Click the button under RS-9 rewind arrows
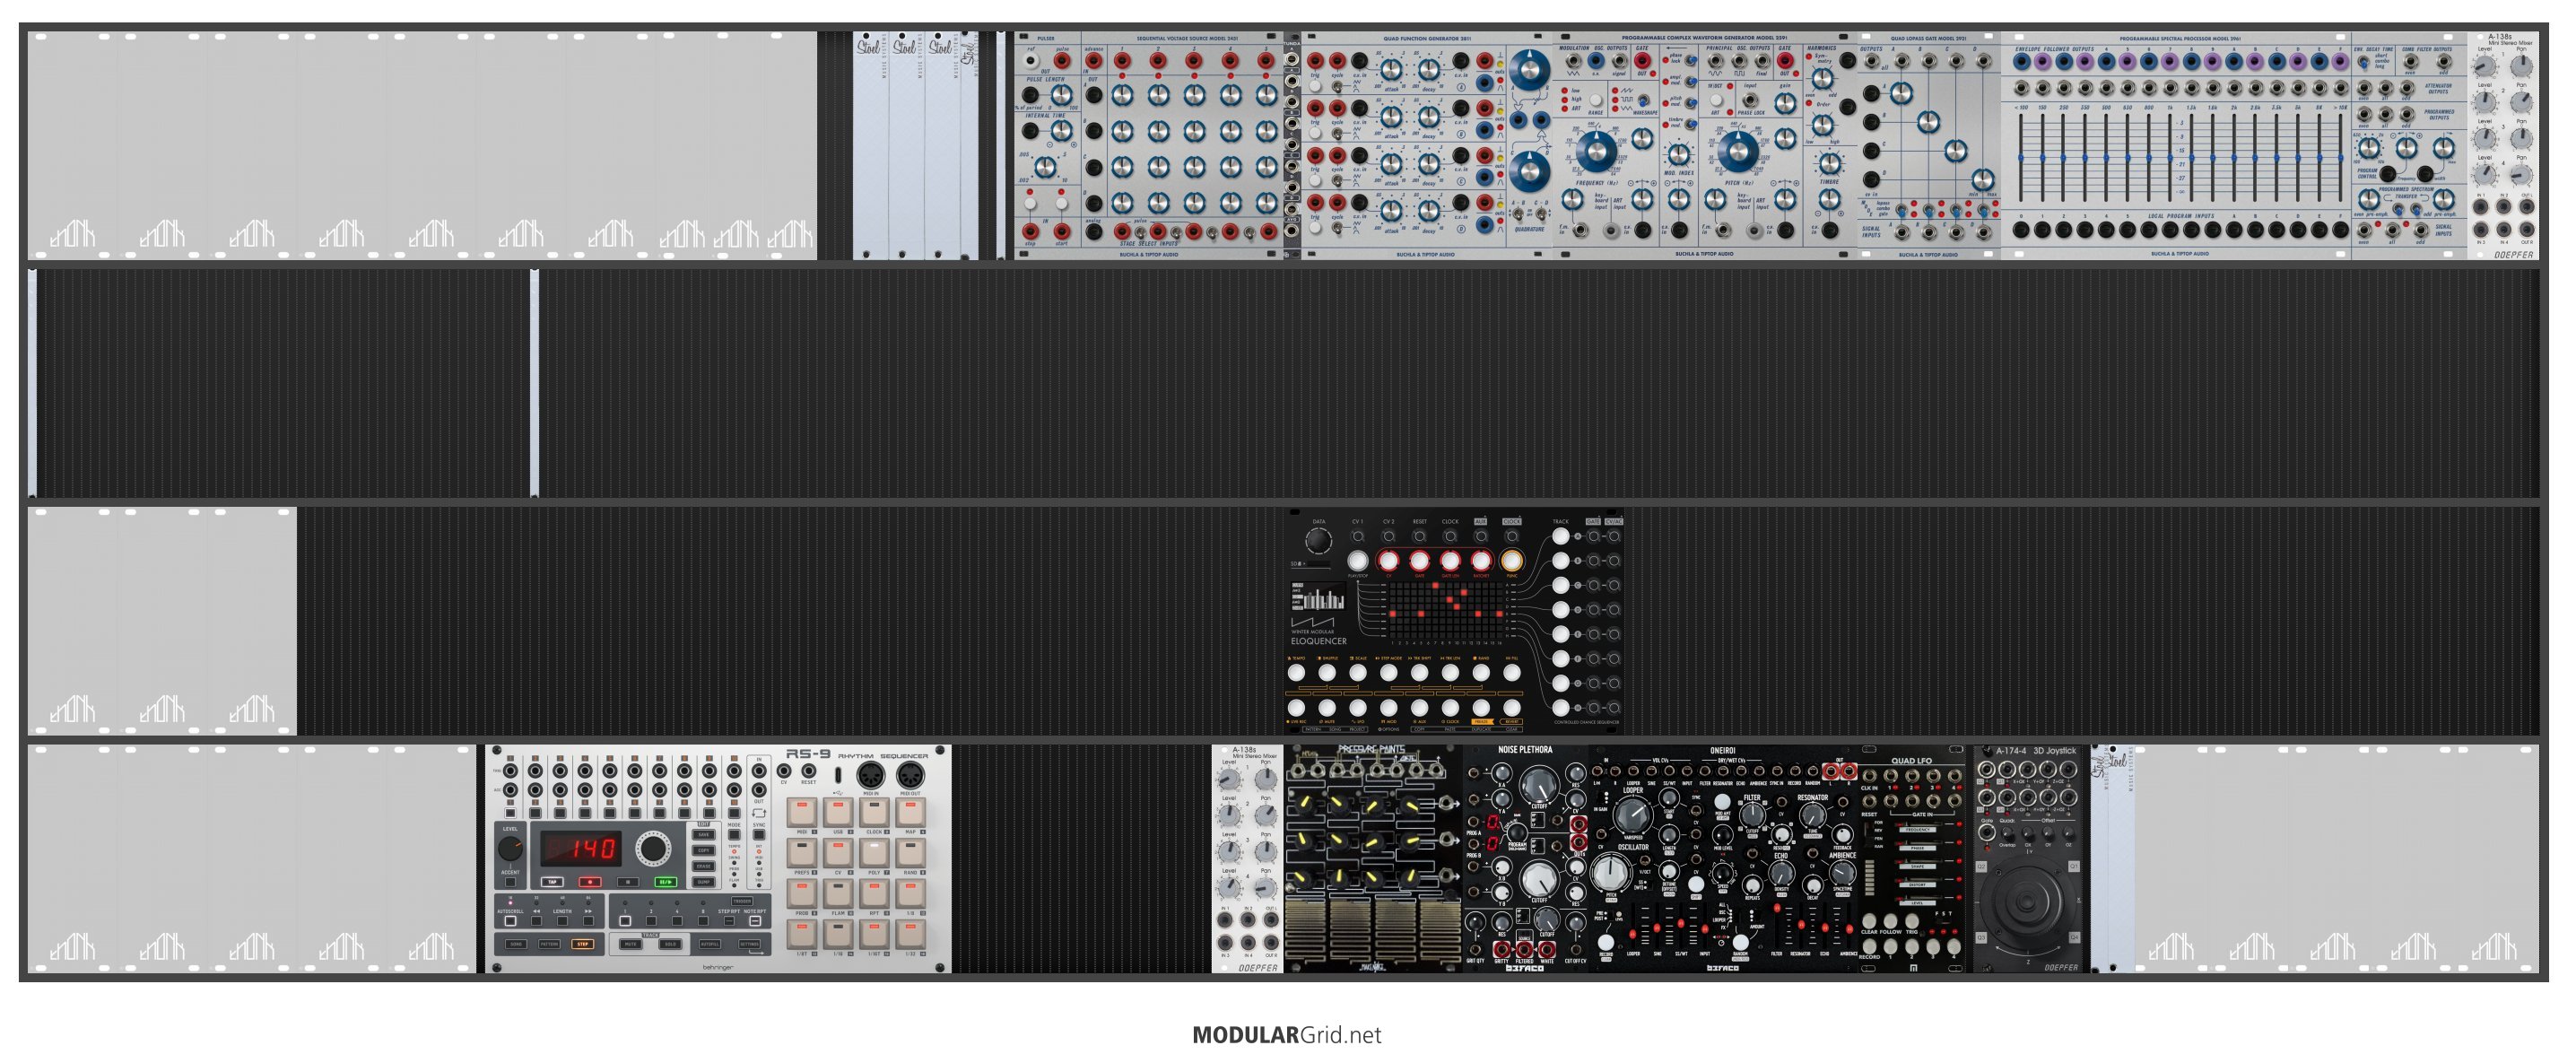The image size is (2576, 1054). click(537, 921)
